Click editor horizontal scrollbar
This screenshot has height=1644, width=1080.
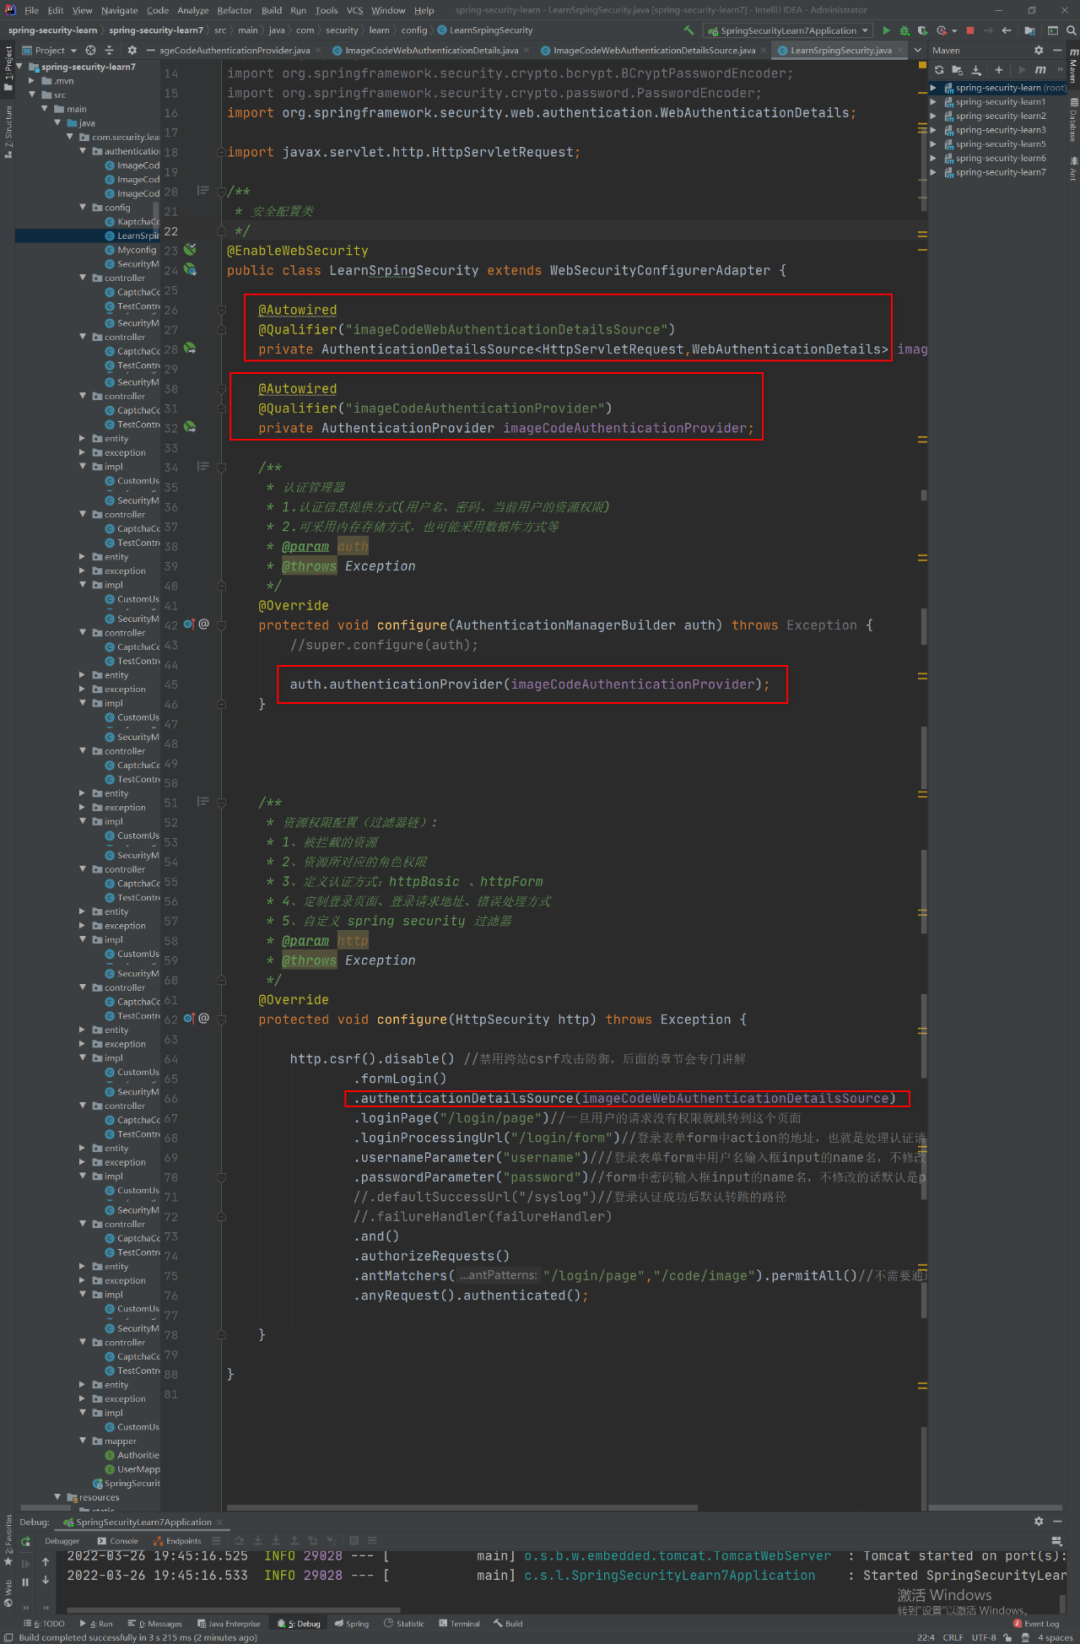pyautogui.click(x=462, y=1507)
